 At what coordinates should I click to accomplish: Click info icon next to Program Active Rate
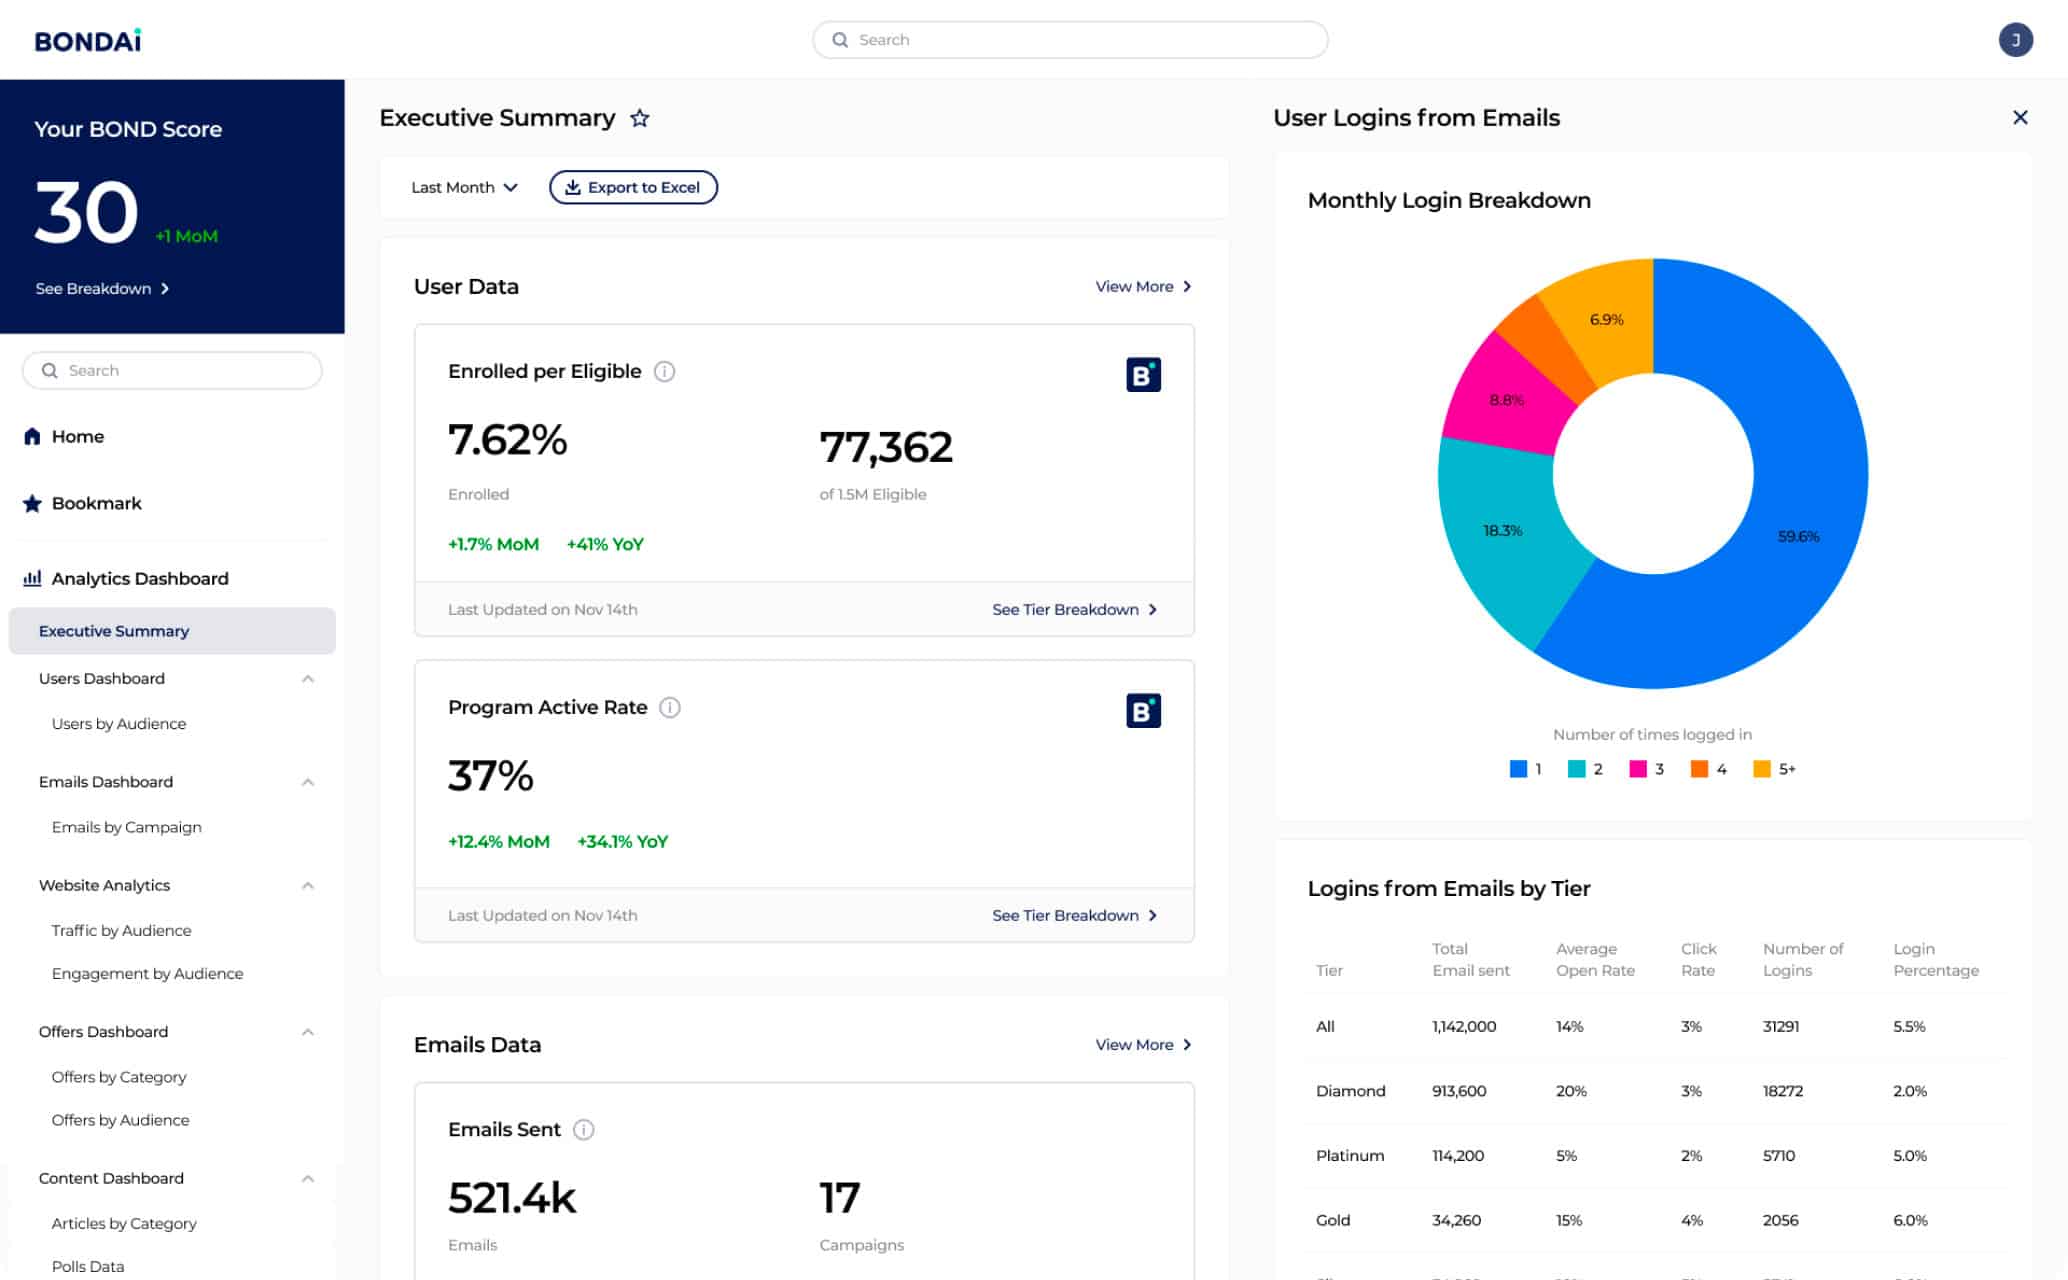click(670, 708)
